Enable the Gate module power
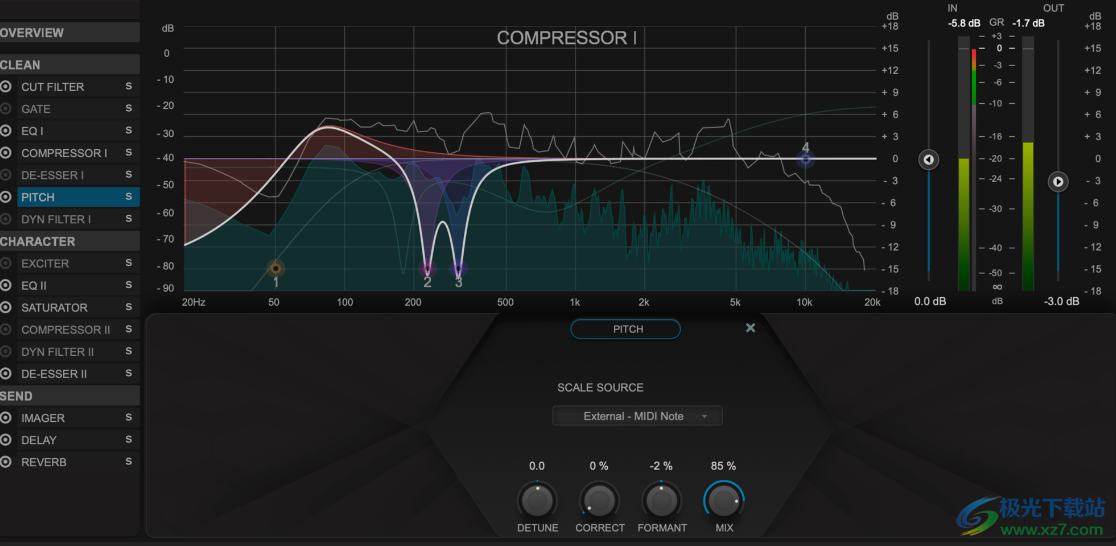 [x=6, y=109]
